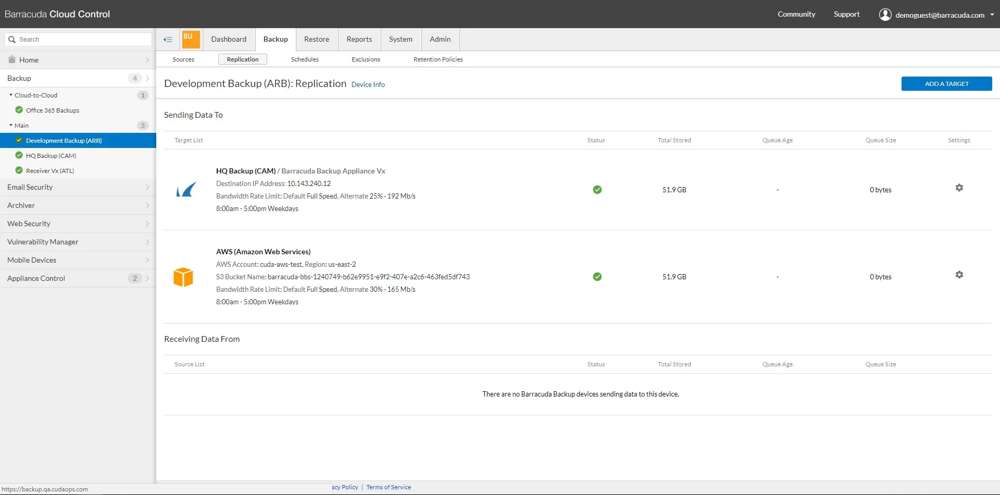Screen dimensions: 1000x495
Task: Click the user avatar icon
Action: [x=885, y=15]
